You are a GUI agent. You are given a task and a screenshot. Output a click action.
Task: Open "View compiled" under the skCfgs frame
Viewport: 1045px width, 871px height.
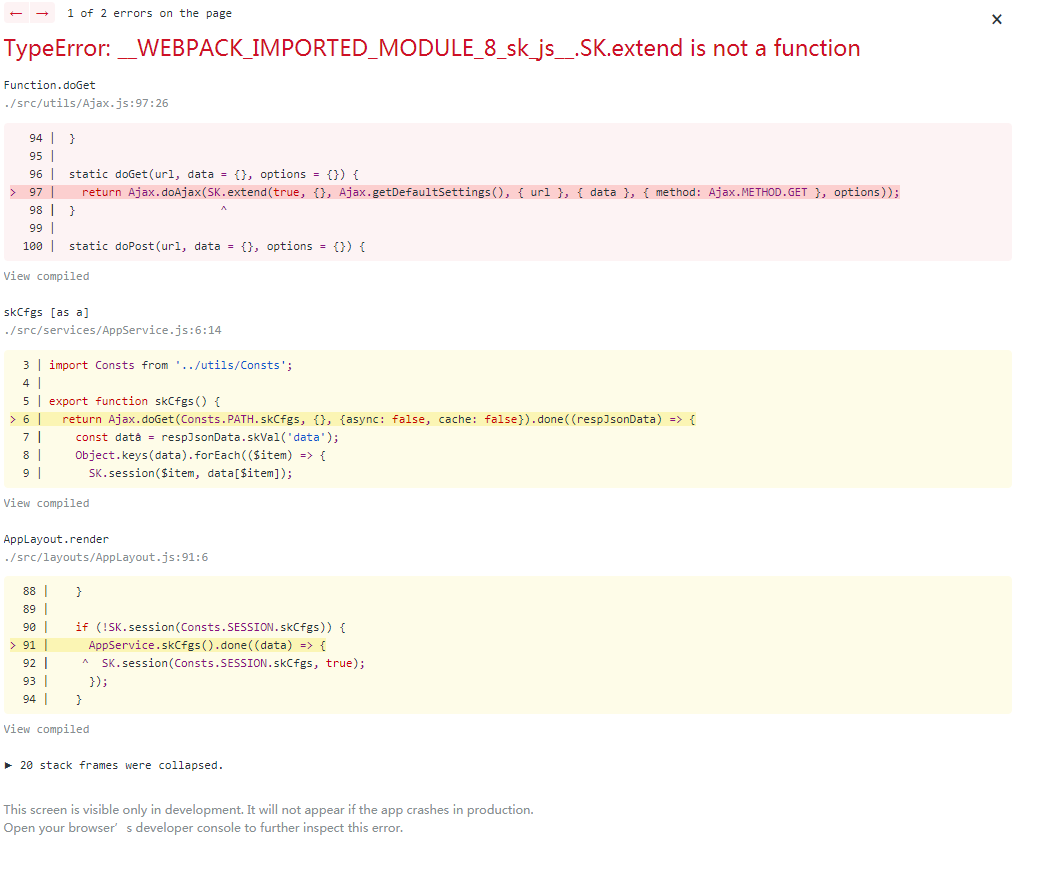46,502
